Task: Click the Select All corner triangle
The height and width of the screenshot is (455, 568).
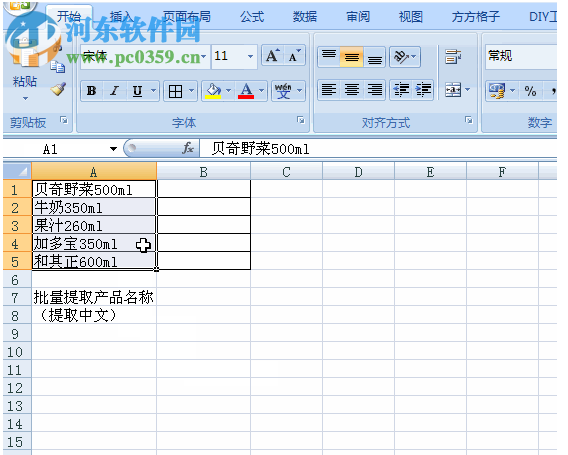Action: (x=17, y=171)
